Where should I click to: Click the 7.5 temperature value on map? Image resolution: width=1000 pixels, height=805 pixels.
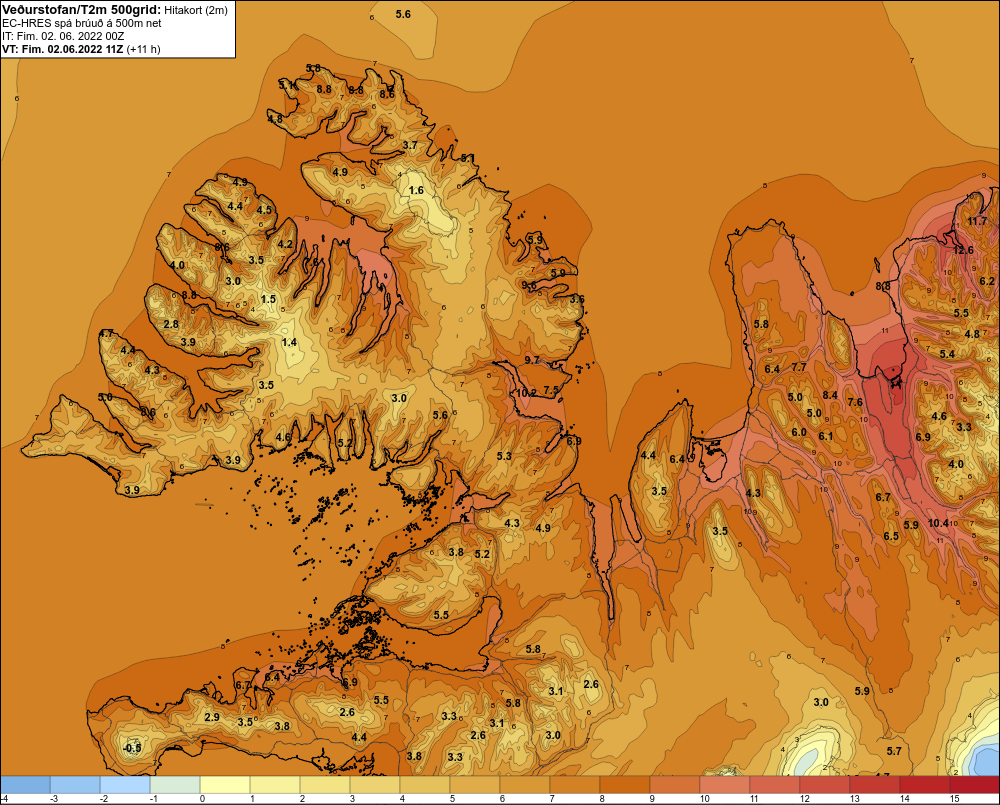click(551, 390)
